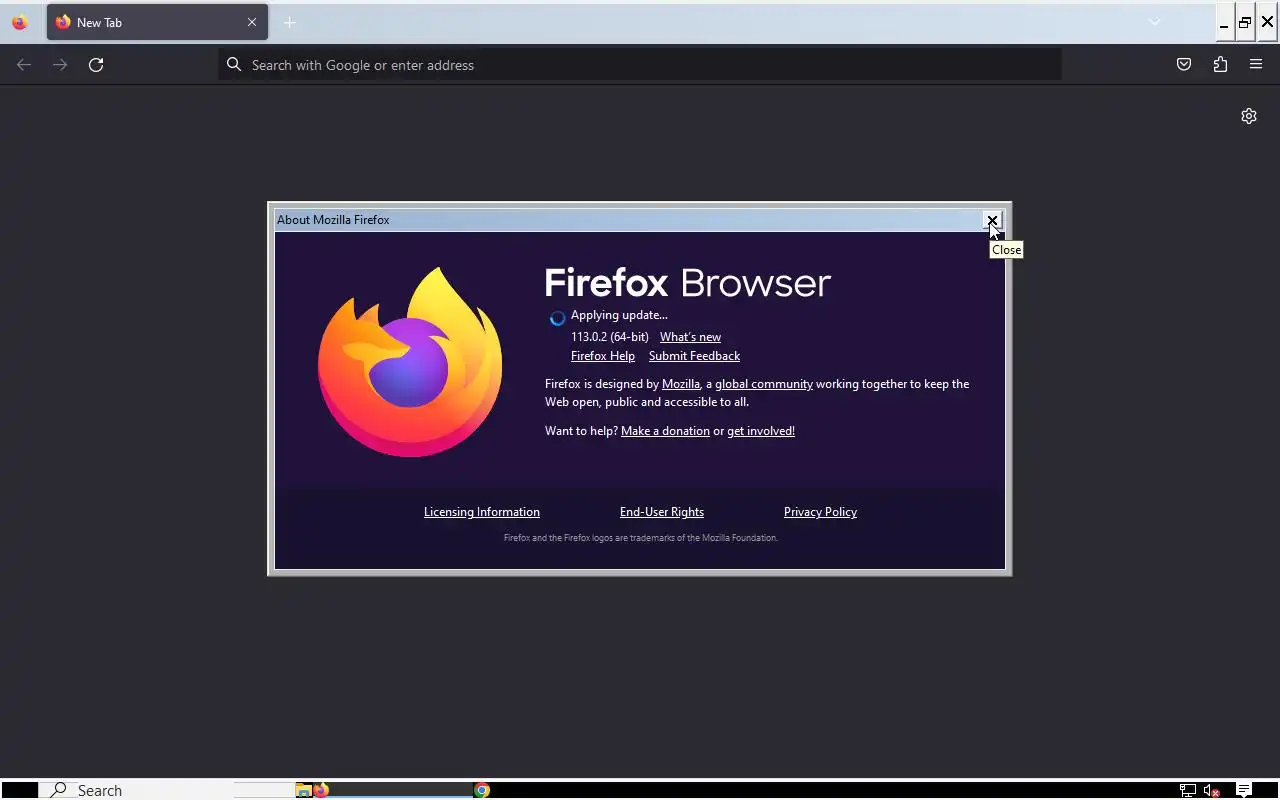Open the new tab personalize gear icon
The height and width of the screenshot is (800, 1280).
click(1249, 116)
